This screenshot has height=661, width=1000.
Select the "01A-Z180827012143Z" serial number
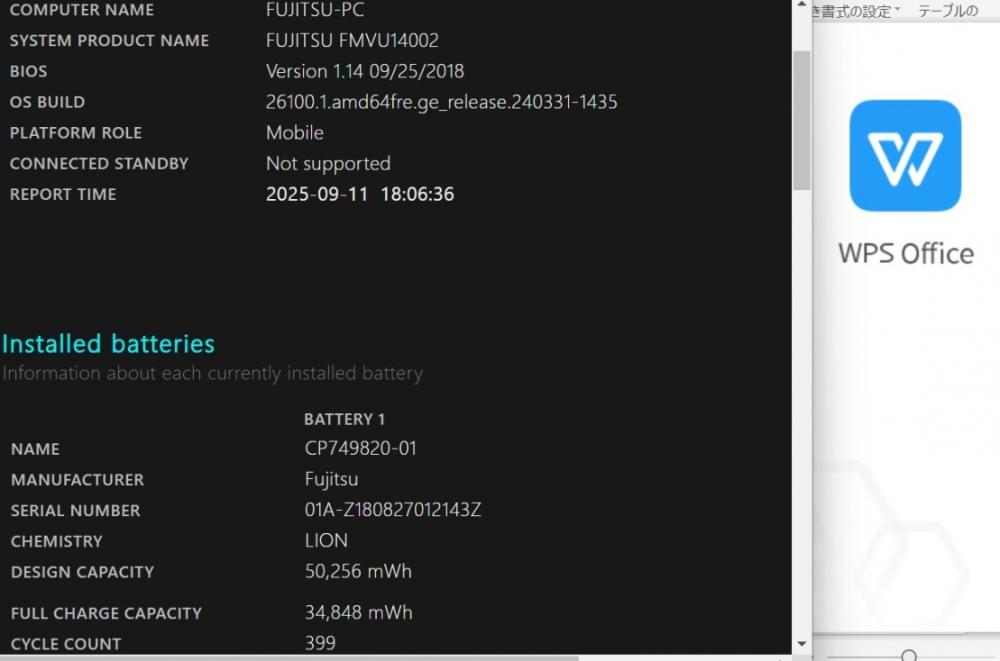click(393, 510)
